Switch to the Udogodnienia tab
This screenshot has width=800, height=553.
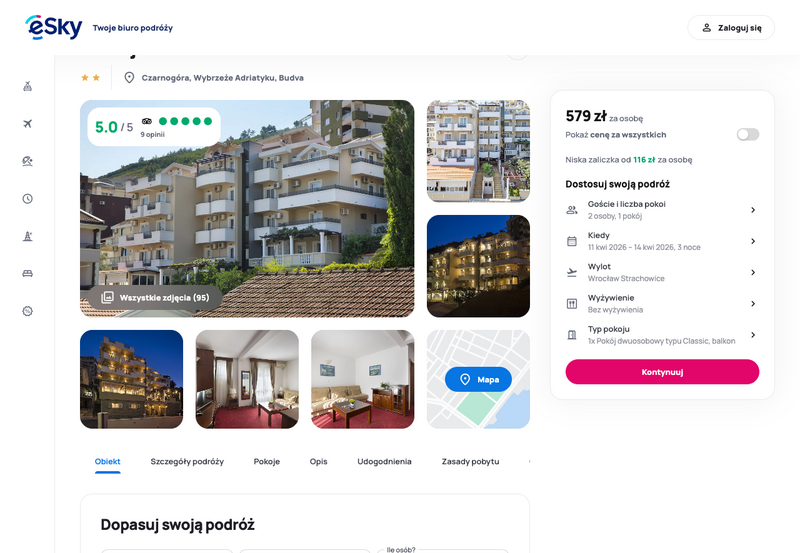(x=384, y=461)
